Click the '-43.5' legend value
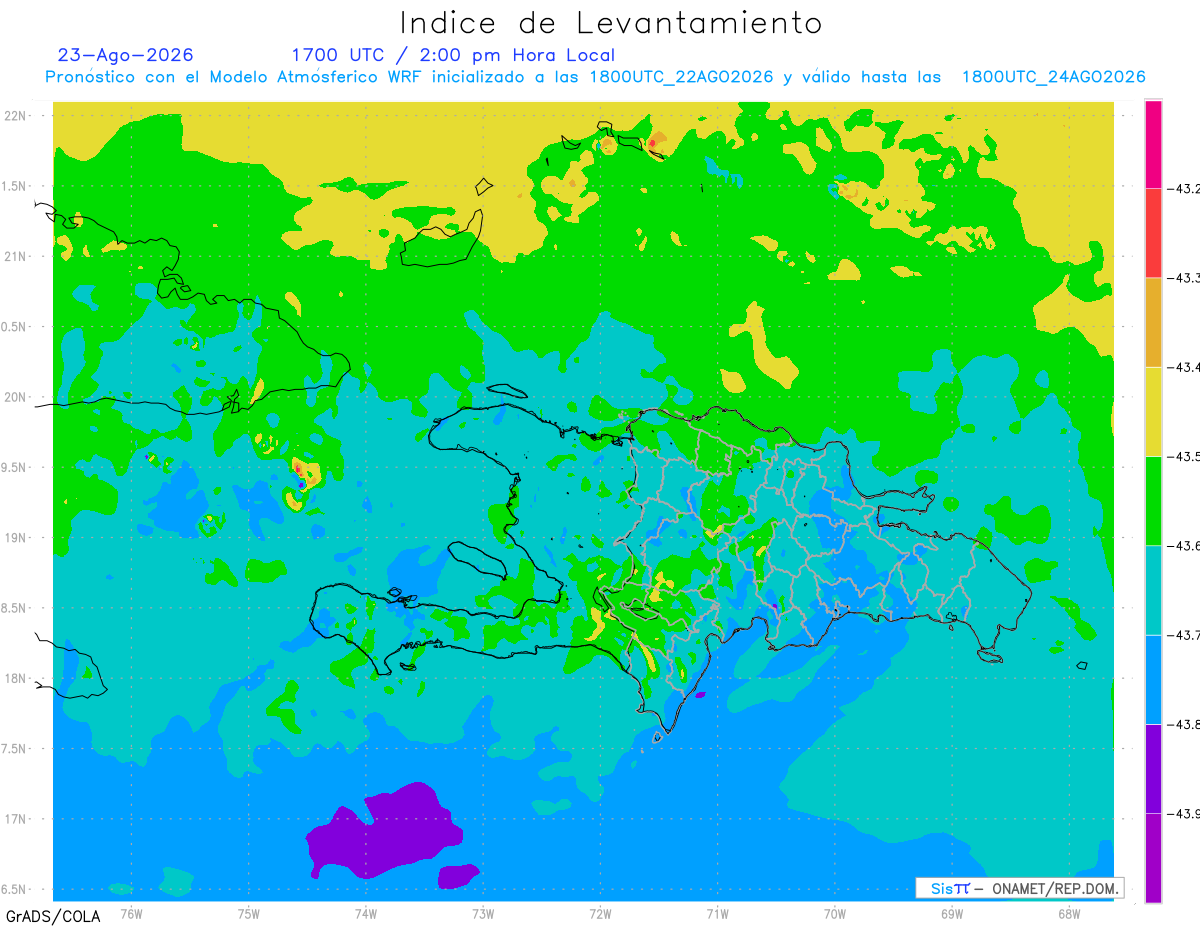 1183,456
